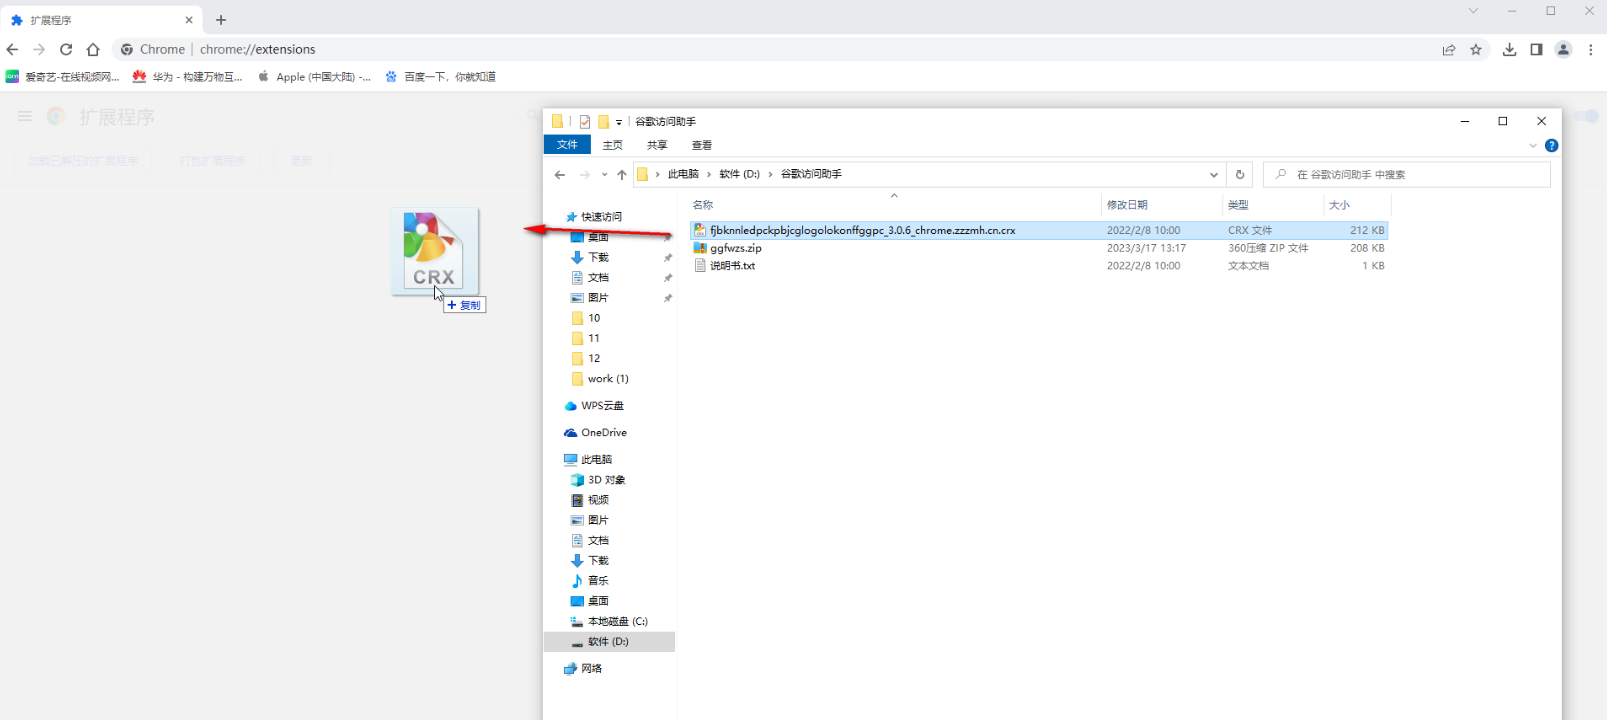The image size is (1607, 720).
Task: Click 此电脑 in the address breadcrumb
Action: [683, 174]
